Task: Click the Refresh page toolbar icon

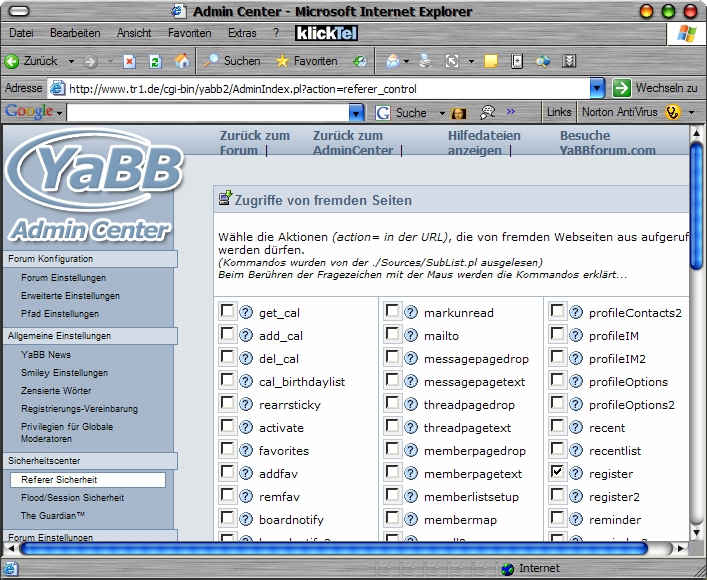Action: click(155, 61)
